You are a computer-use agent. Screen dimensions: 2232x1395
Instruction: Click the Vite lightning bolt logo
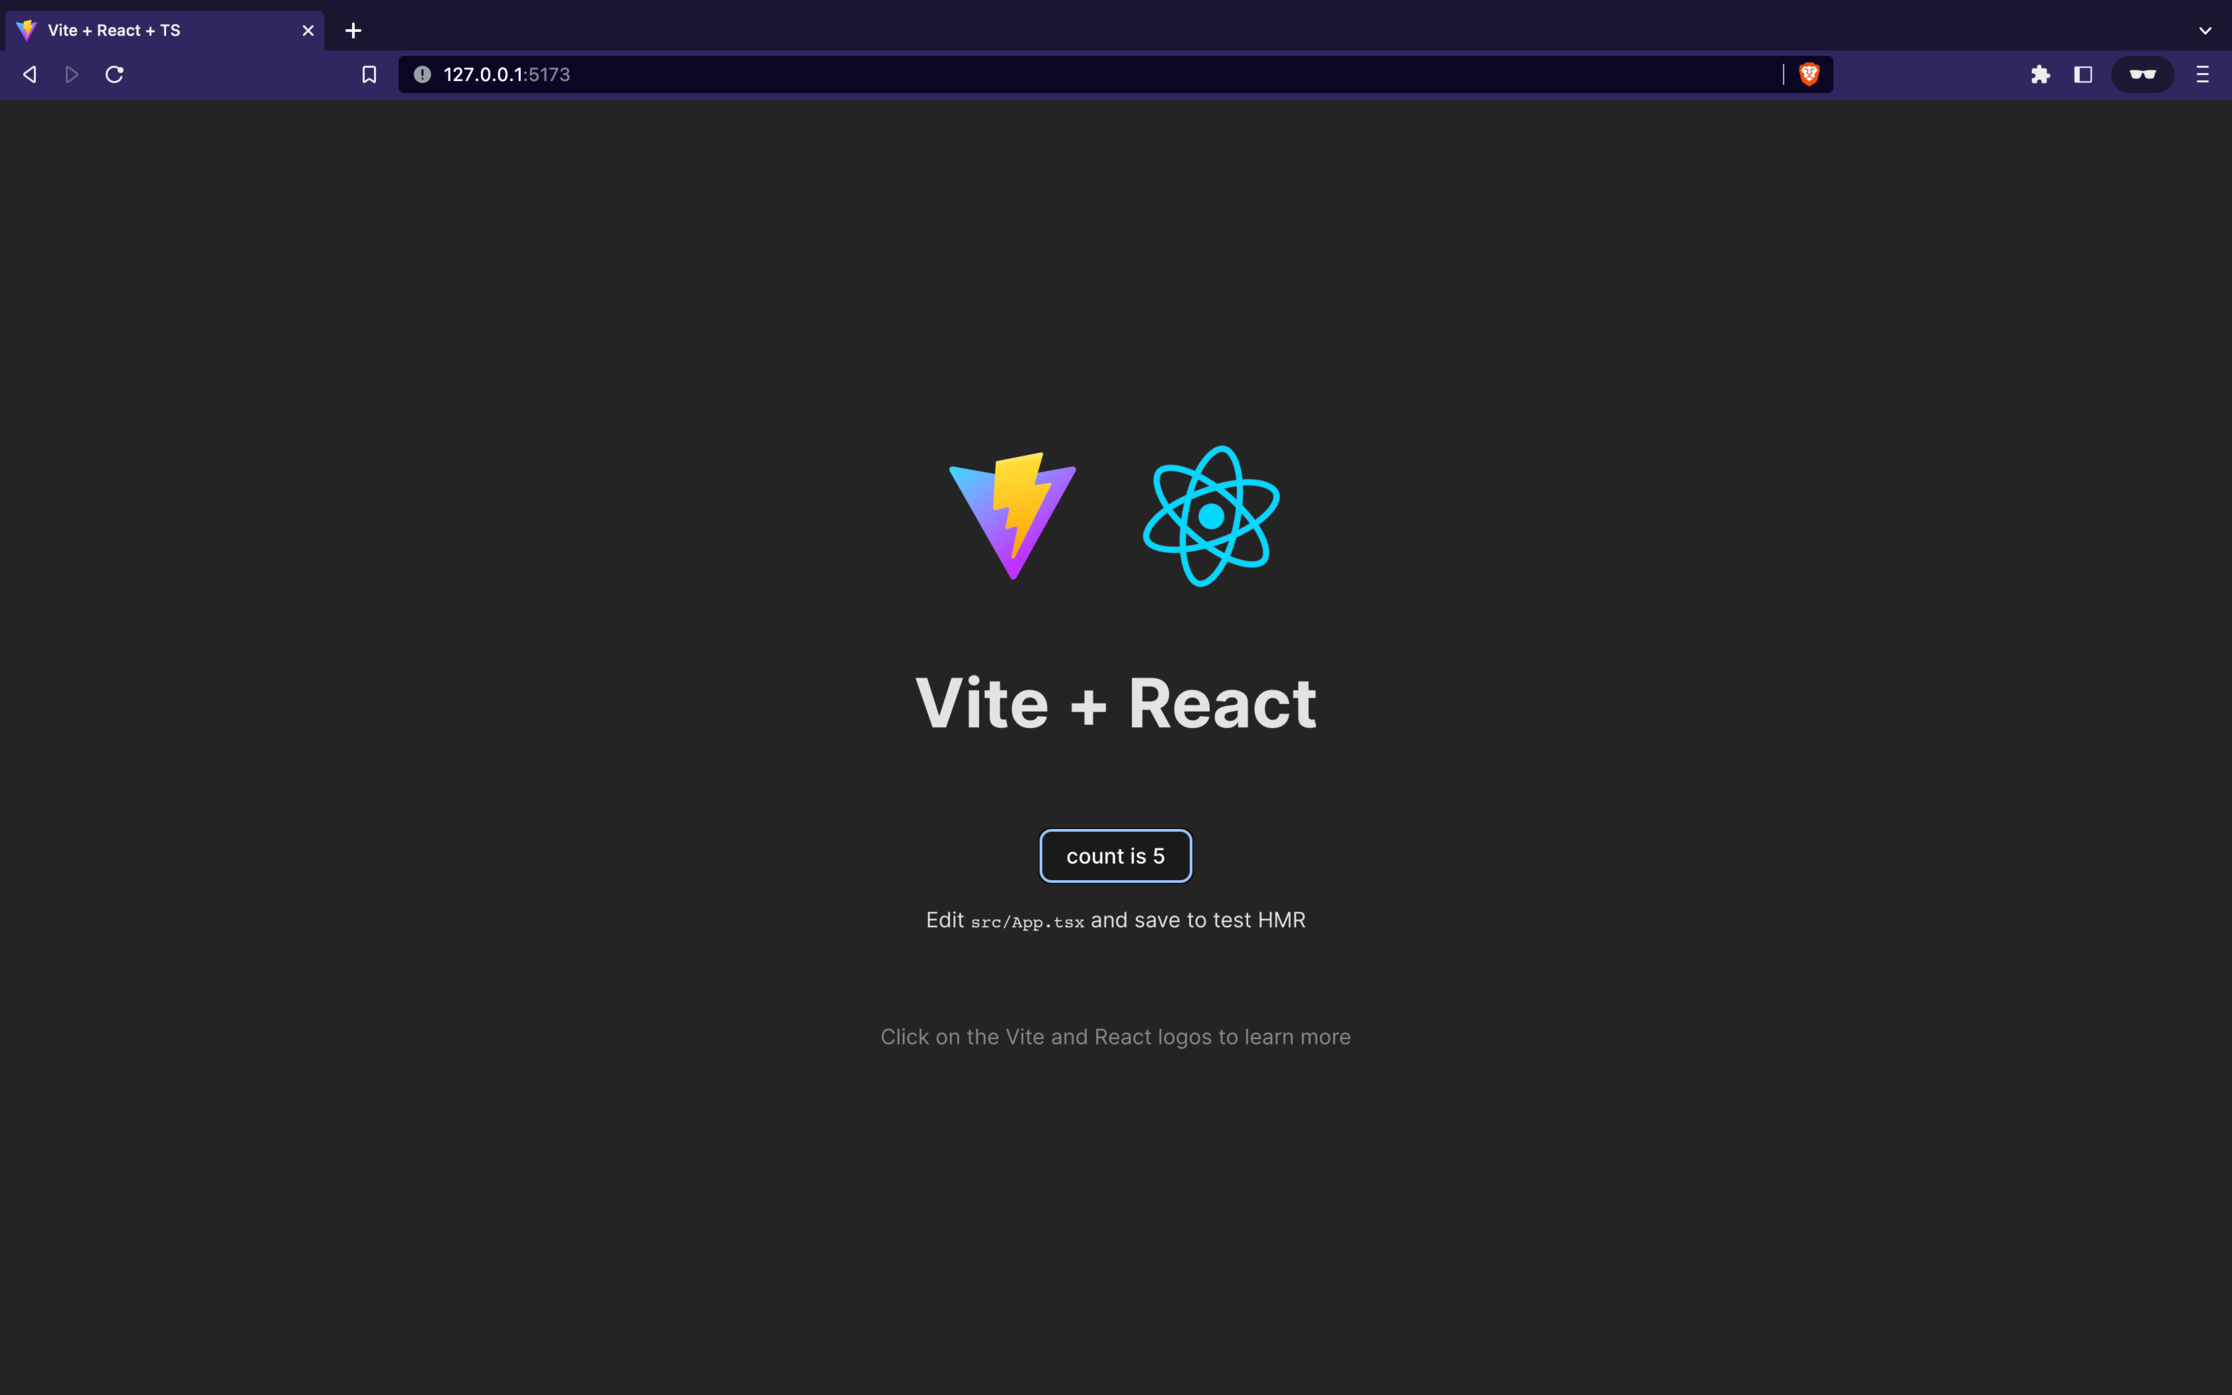tap(1012, 516)
